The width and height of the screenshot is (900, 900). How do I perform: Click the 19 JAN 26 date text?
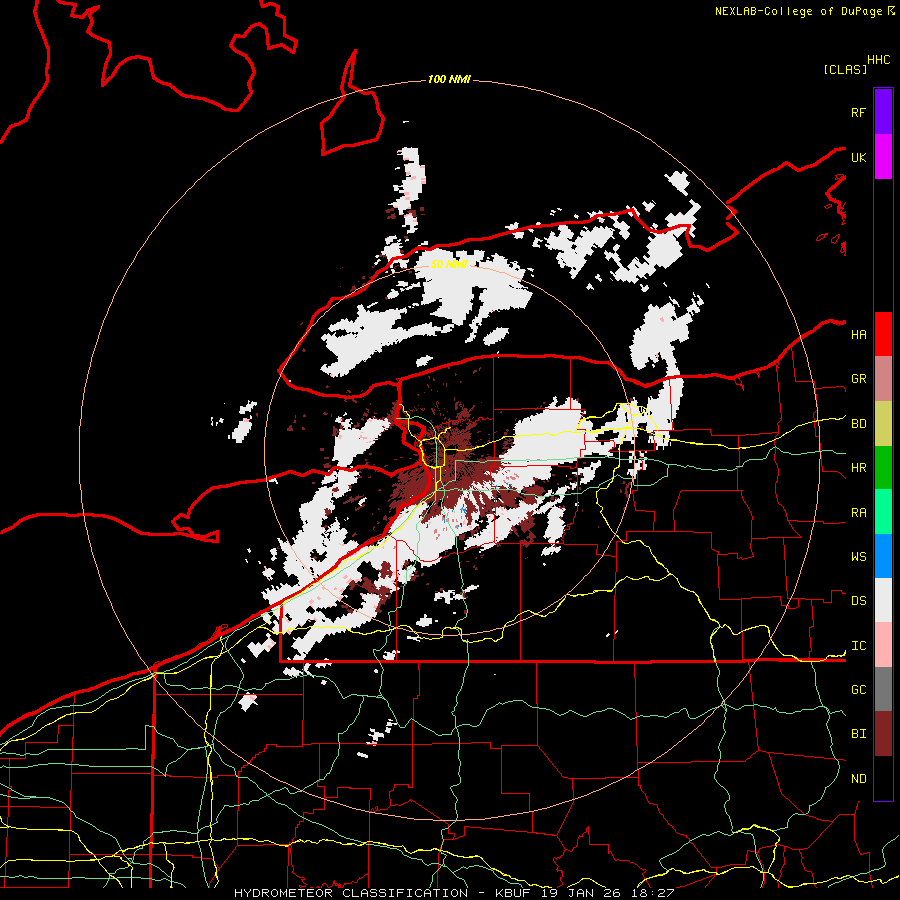coord(584,893)
